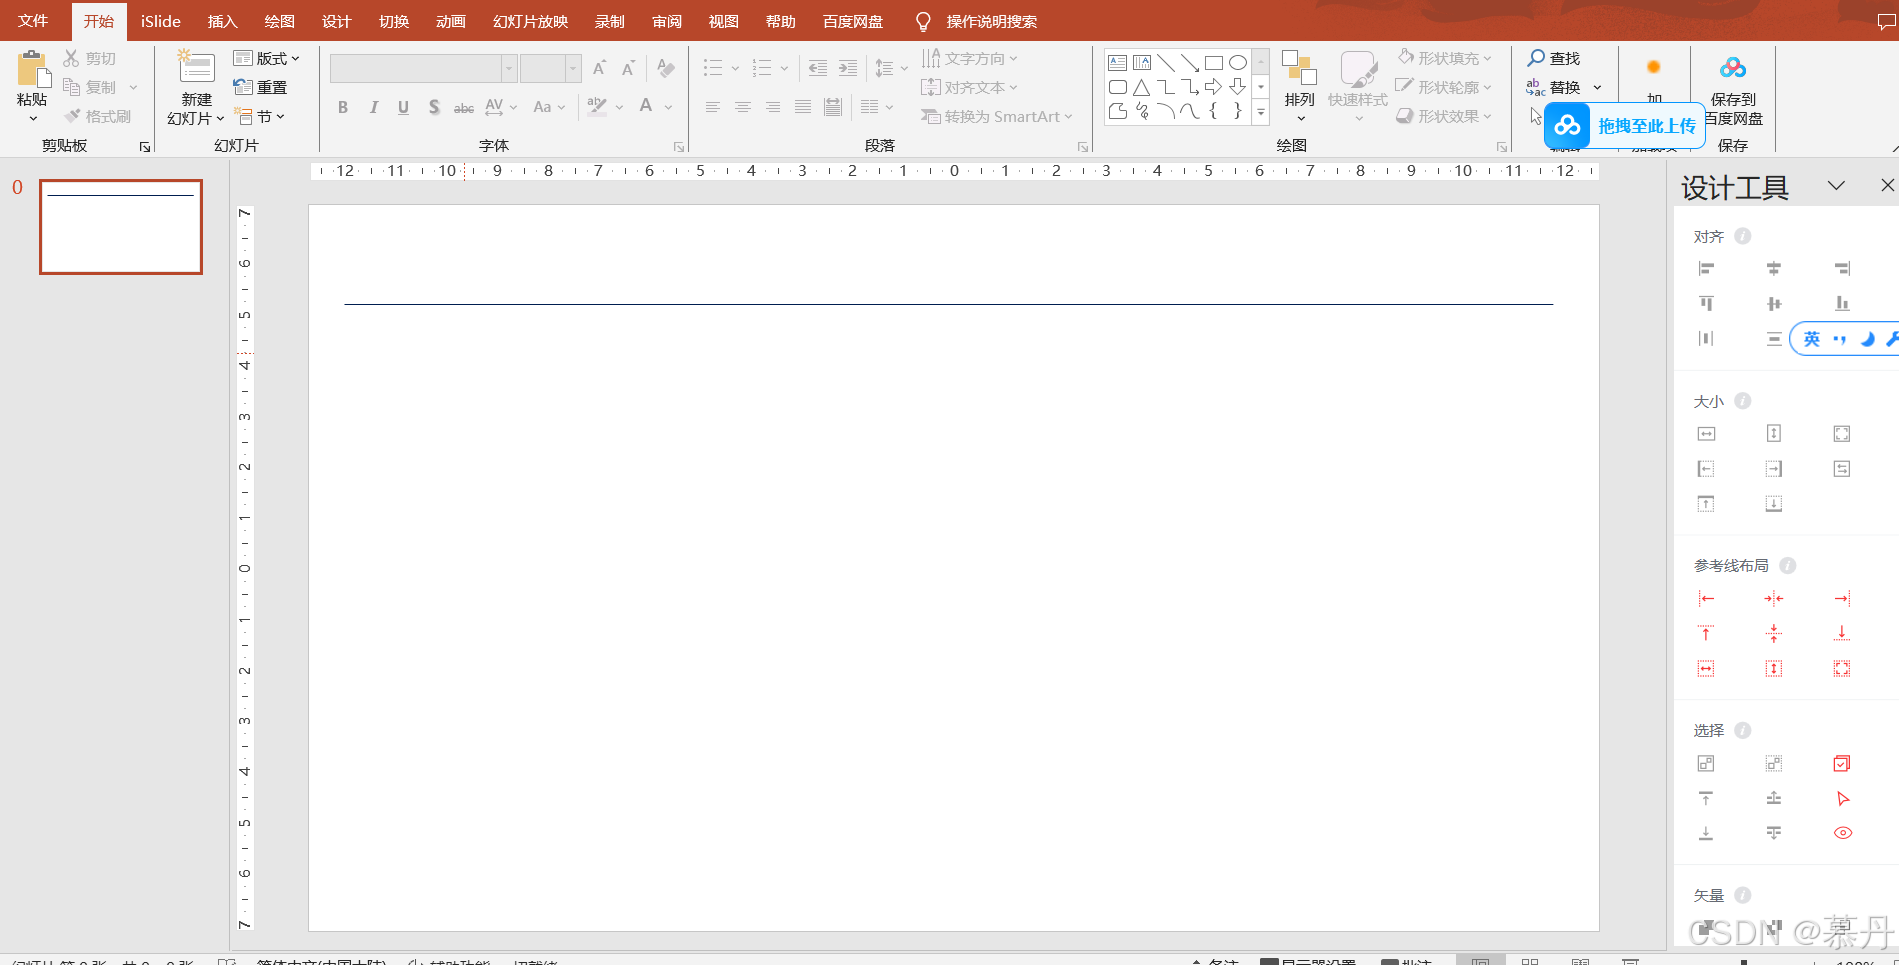The image size is (1899, 965).
Task: Toggle the 英 input language indicator
Action: [x=1811, y=339]
